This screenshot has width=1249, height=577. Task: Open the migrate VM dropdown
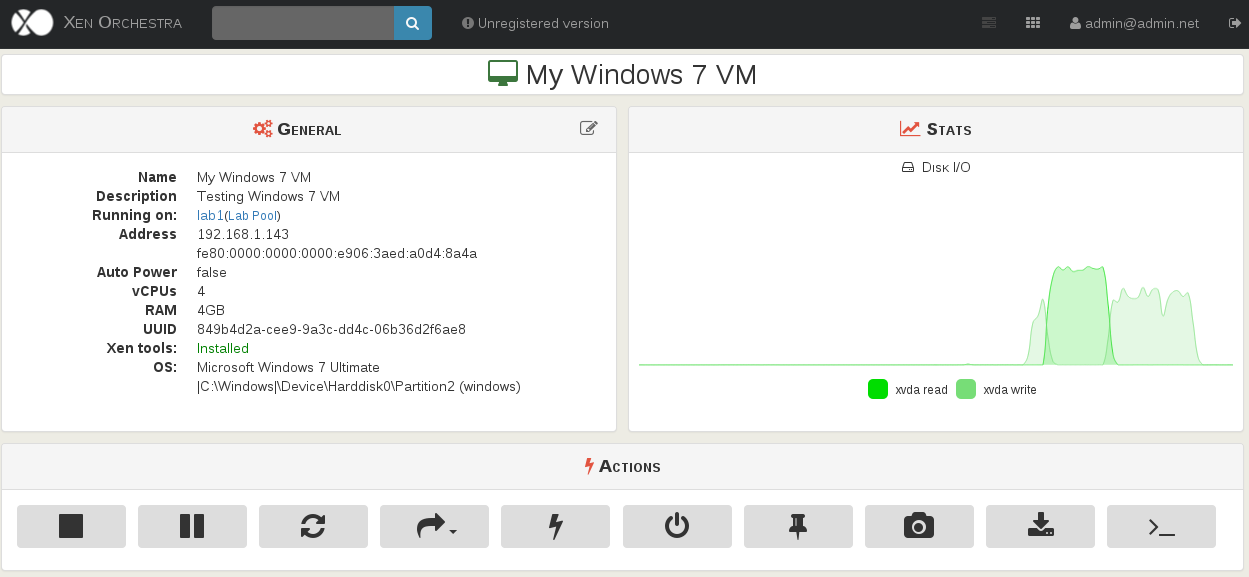click(x=434, y=526)
